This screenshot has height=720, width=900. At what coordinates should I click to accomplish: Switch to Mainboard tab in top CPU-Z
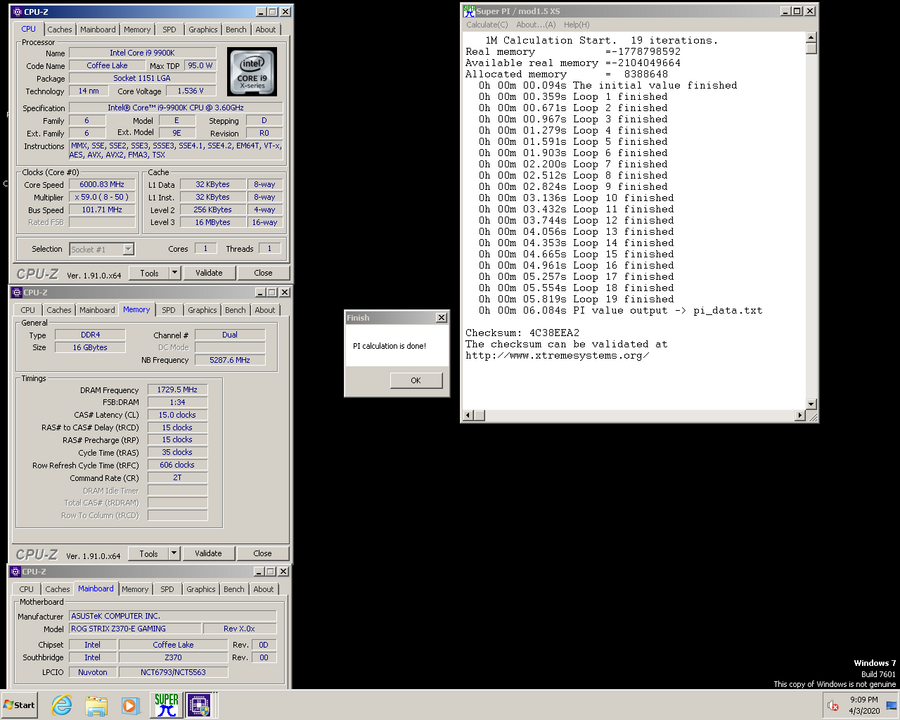98,29
